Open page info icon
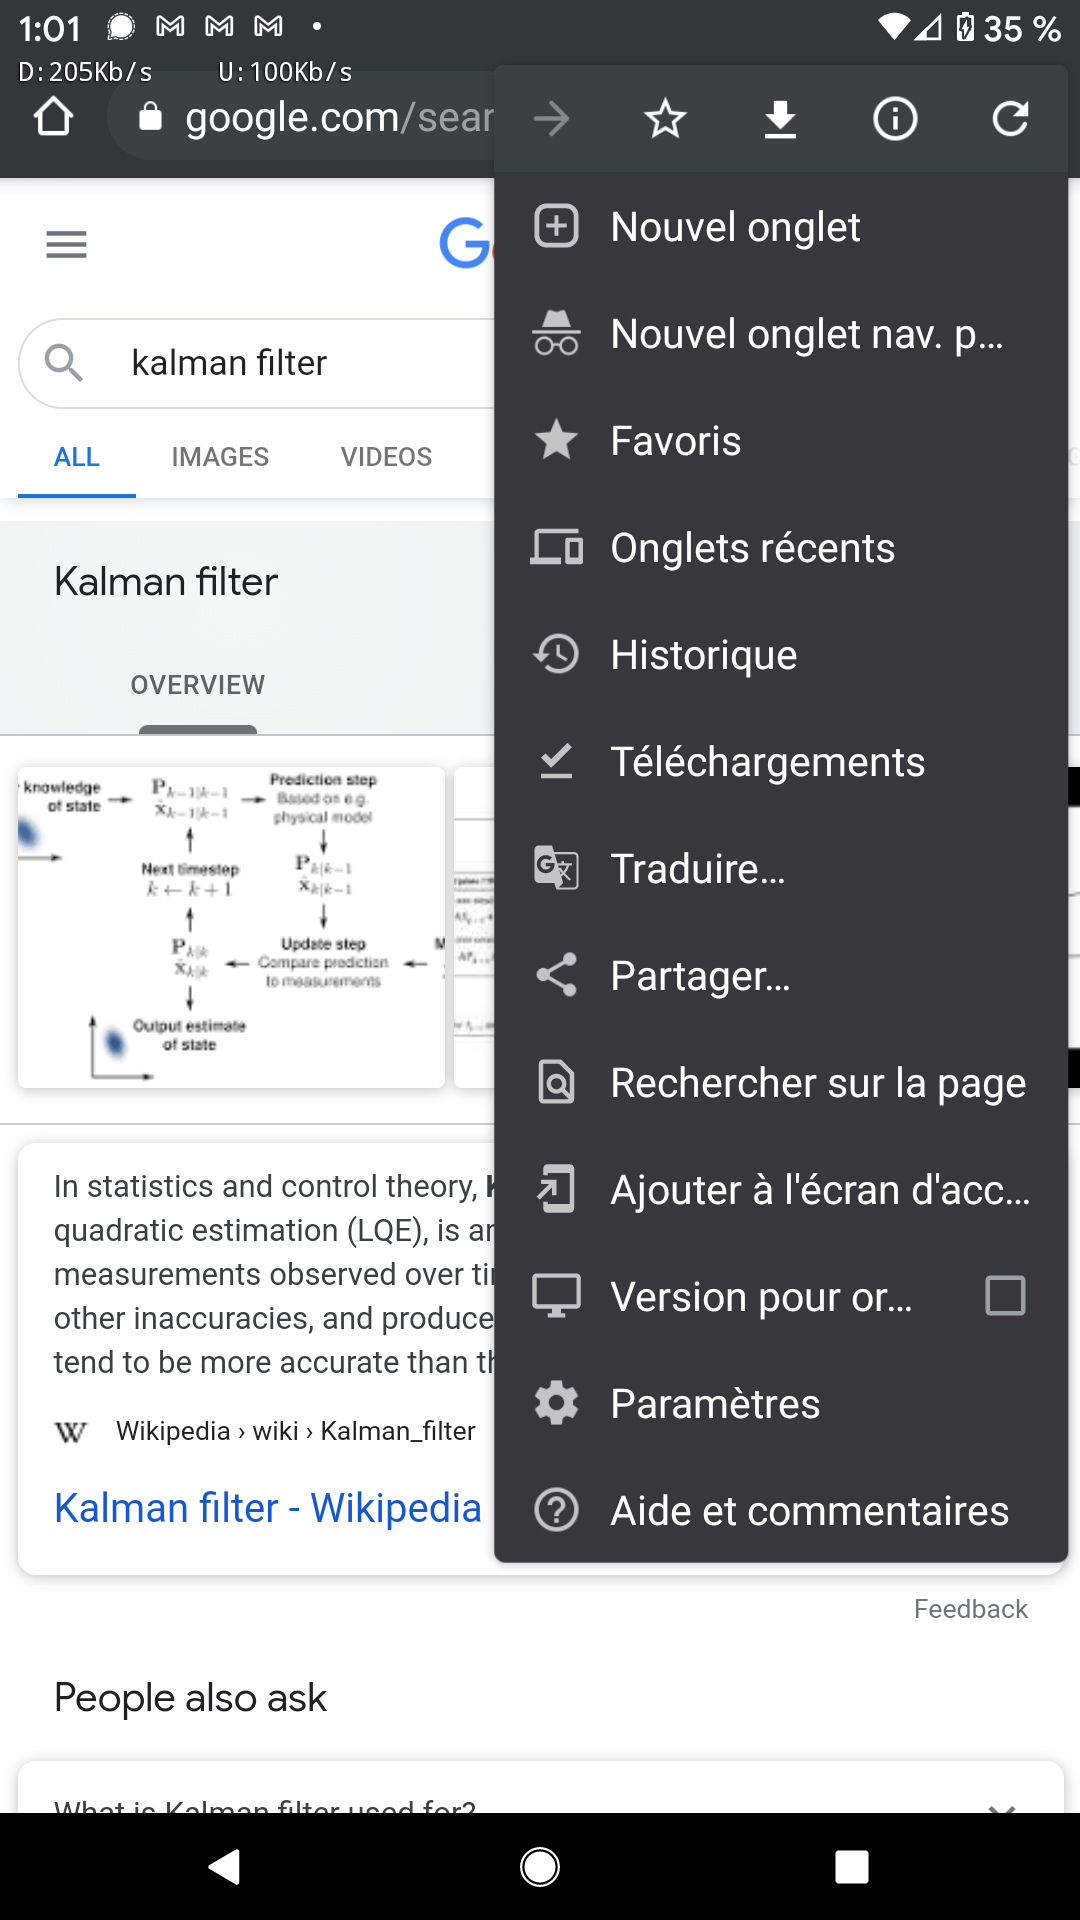This screenshot has width=1080, height=1920. [895, 120]
